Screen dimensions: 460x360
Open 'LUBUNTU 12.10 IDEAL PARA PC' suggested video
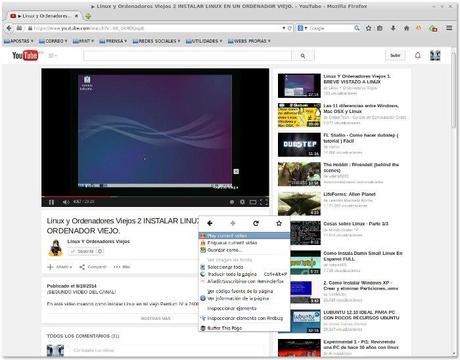(x=361, y=315)
